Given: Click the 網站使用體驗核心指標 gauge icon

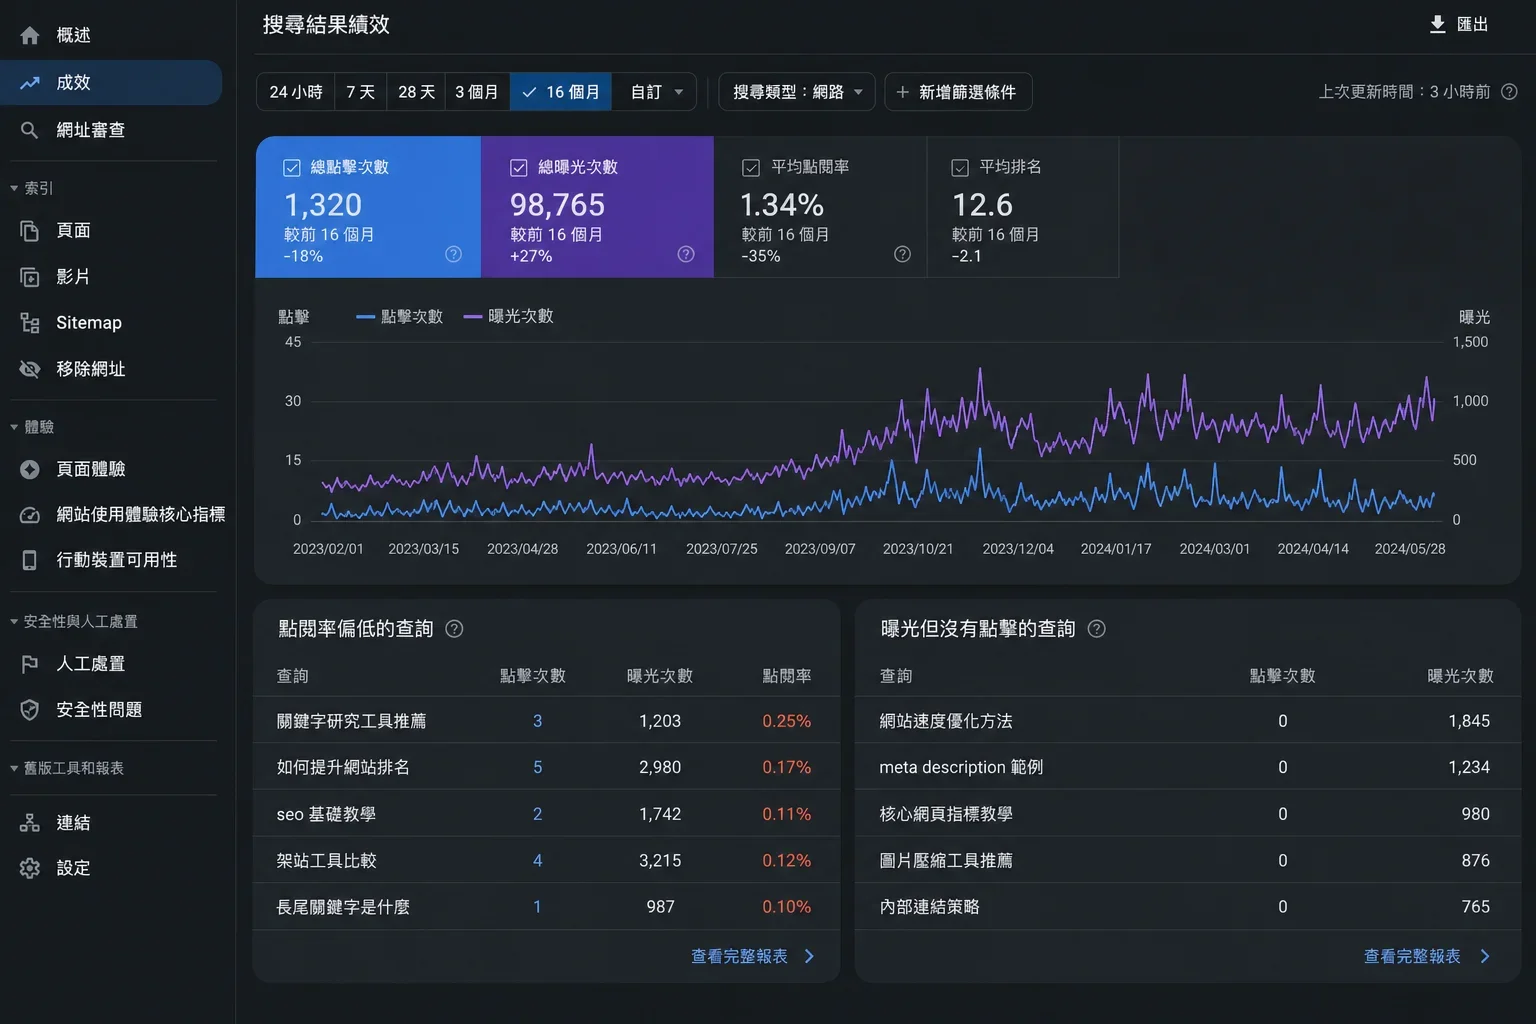Looking at the screenshot, I should 30,515.
